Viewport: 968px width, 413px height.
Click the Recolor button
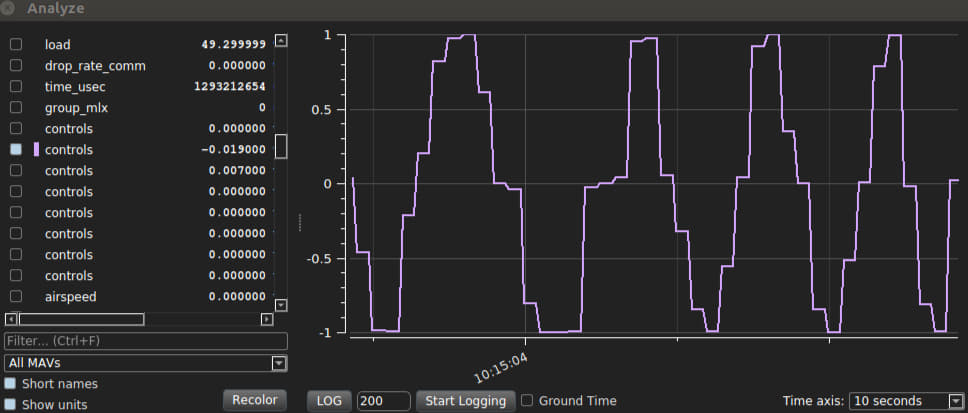pyautogui.click(x=255, y=400)
